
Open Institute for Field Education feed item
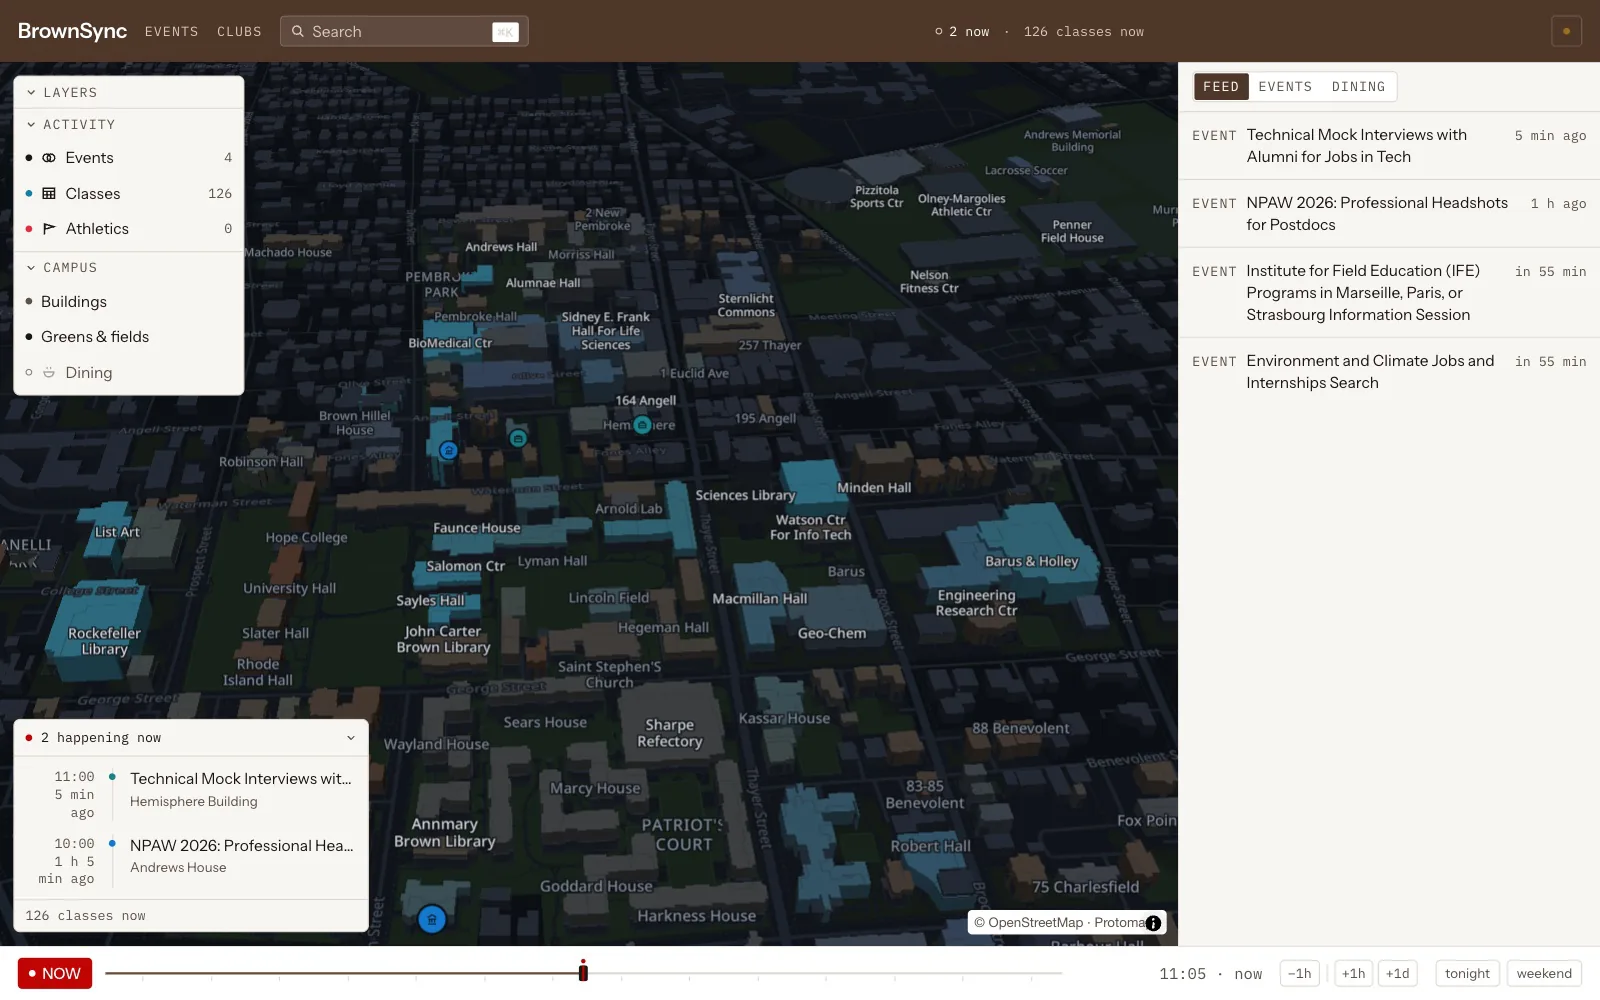click(x=1389, y=293)
